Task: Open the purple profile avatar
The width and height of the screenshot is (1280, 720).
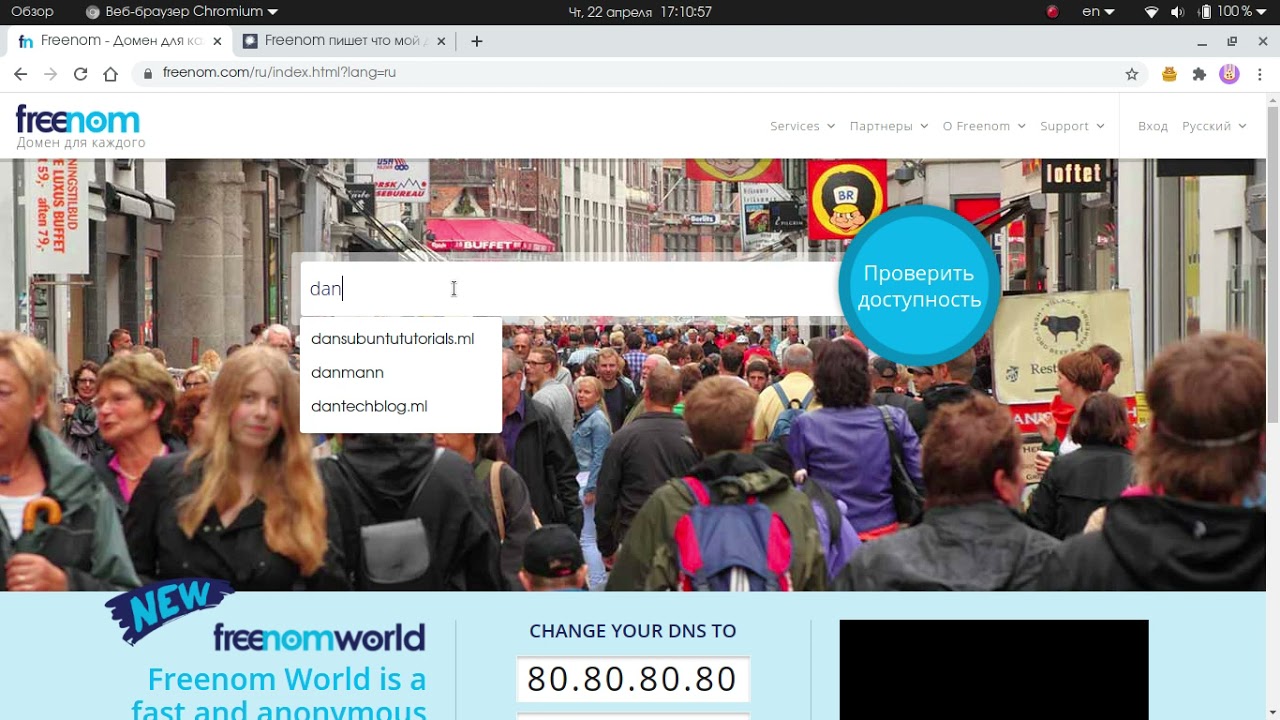Action: click(x=1229, y=73)
